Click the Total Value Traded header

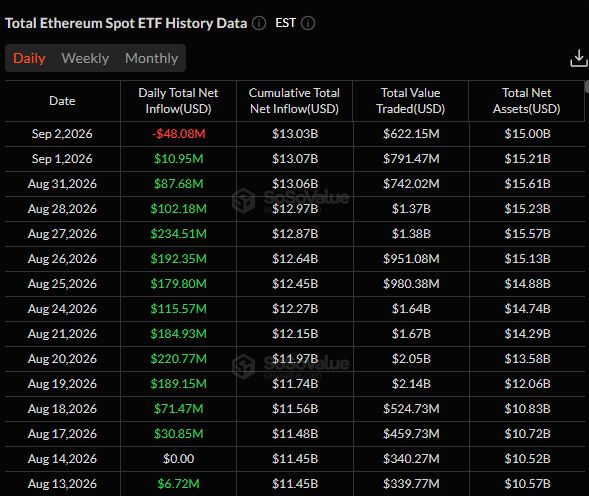(411, 101)
